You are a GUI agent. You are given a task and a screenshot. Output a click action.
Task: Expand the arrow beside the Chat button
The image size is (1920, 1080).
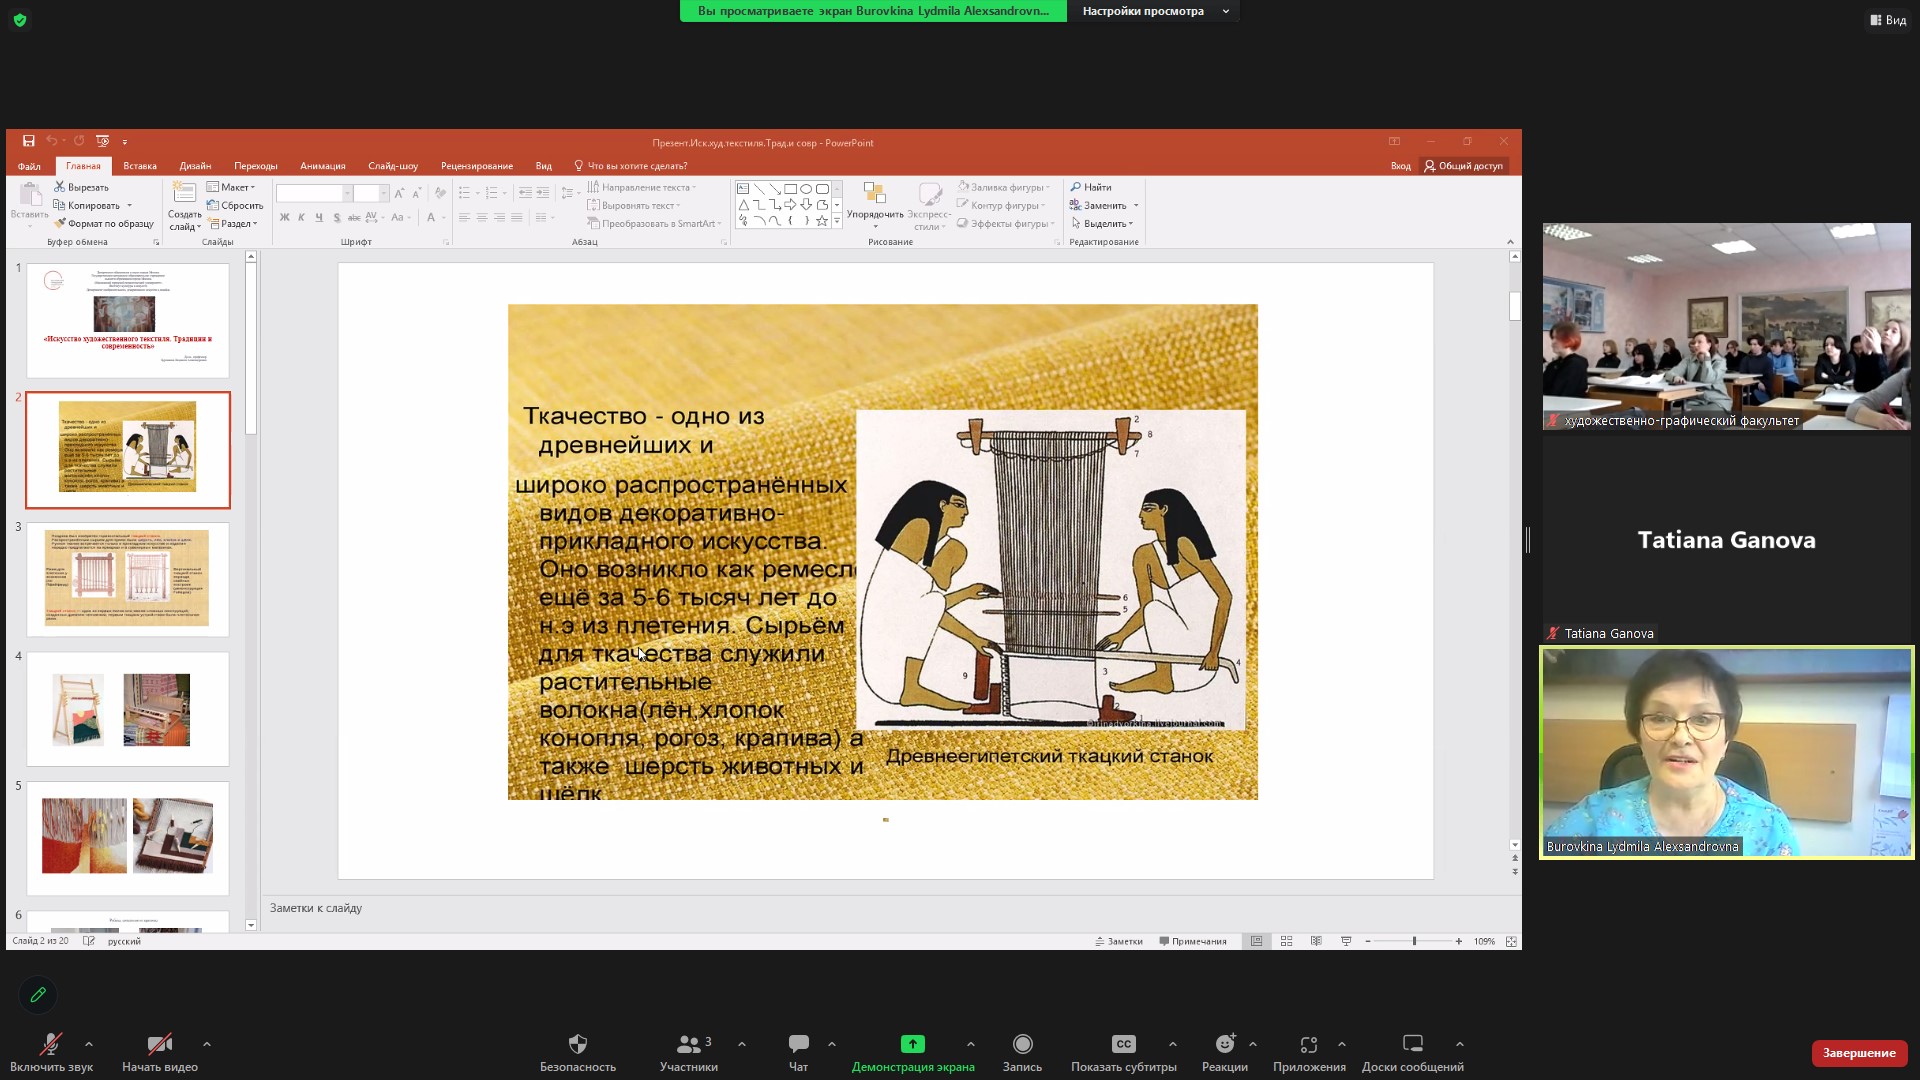(832, 1044)
